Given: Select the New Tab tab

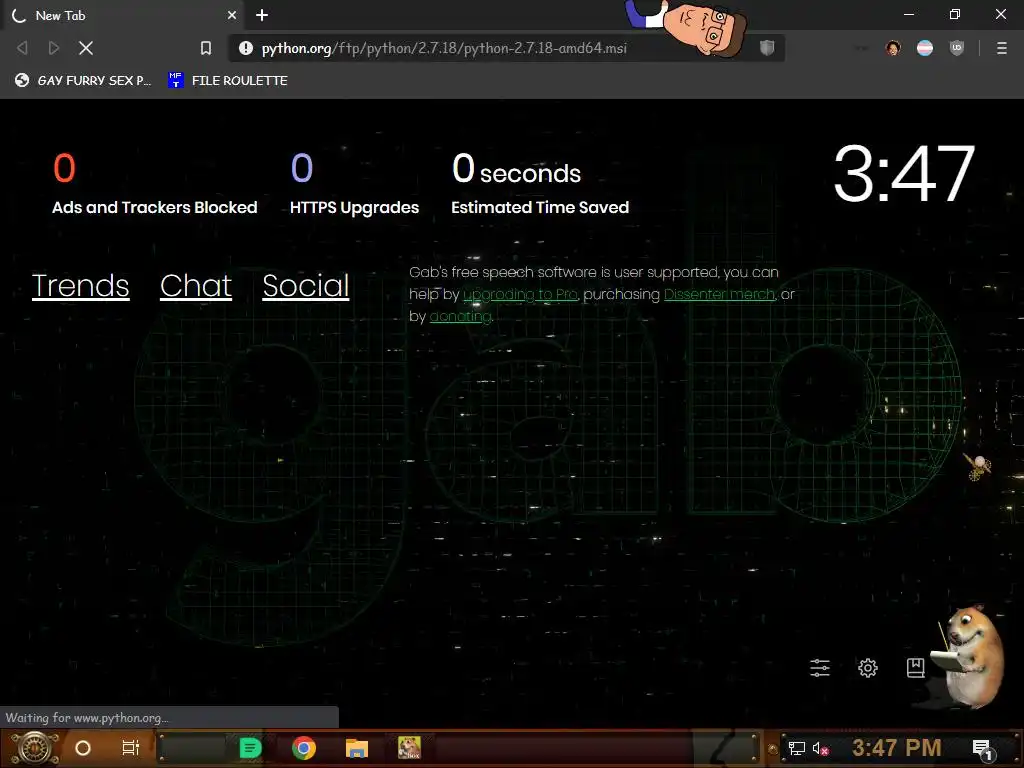Looking at the screenshot, I should point(122,15).
